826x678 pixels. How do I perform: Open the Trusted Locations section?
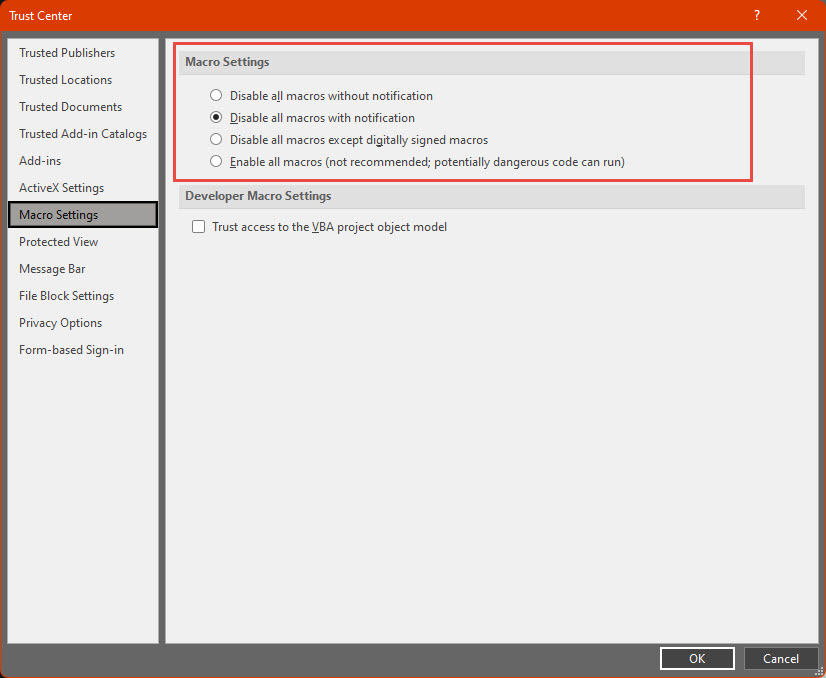coord(65,79)
